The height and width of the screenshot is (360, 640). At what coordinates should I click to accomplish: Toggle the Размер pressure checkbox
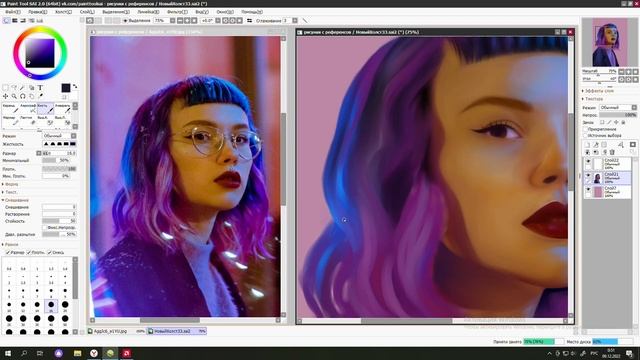8,253
